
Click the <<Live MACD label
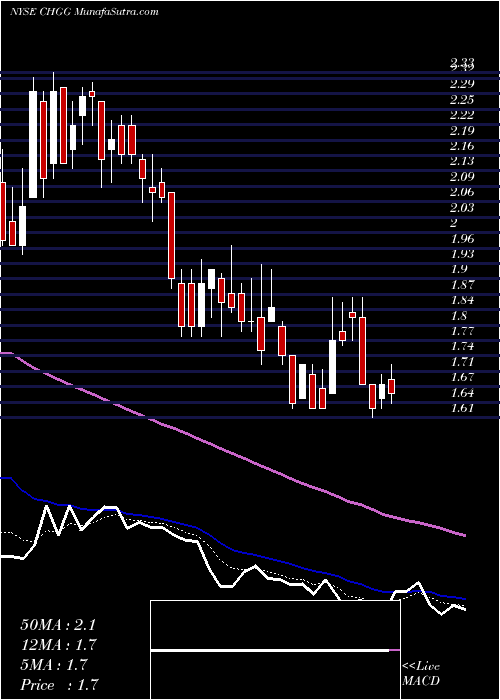click(x=421, y=674)
